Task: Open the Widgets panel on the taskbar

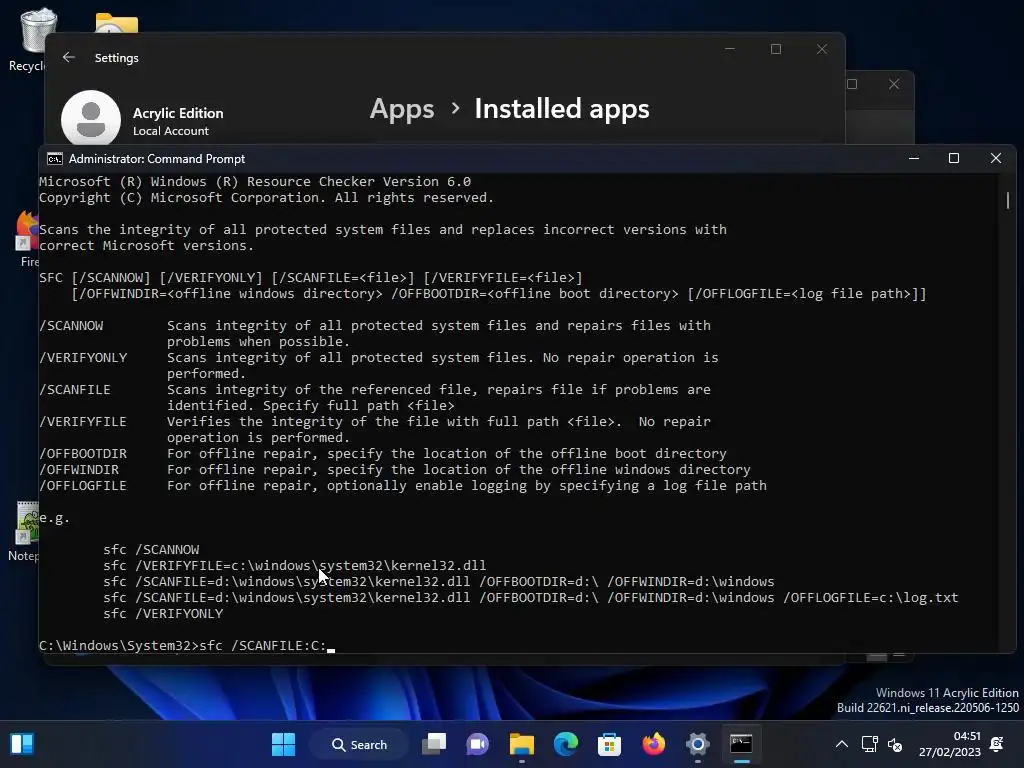Action: point(22,744)
